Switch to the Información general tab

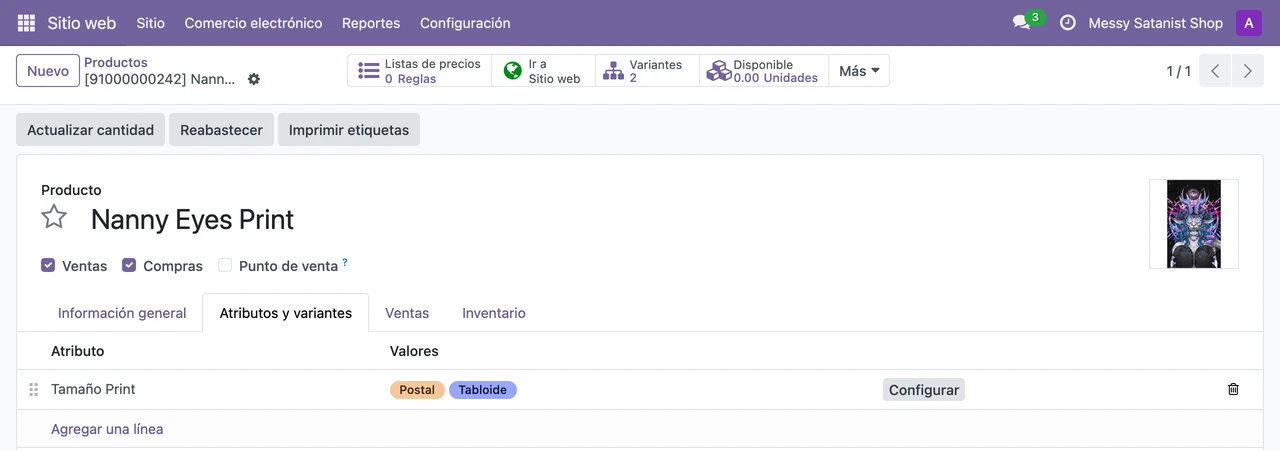point(122,313)
